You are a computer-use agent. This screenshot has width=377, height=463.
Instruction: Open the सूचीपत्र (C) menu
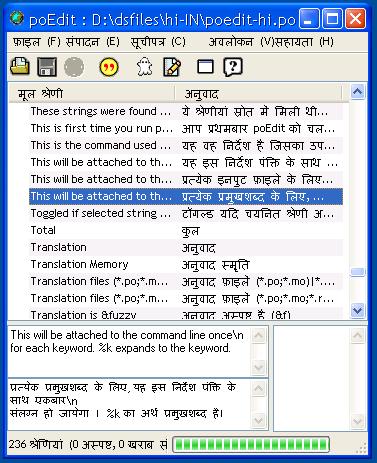click(158, 42)
